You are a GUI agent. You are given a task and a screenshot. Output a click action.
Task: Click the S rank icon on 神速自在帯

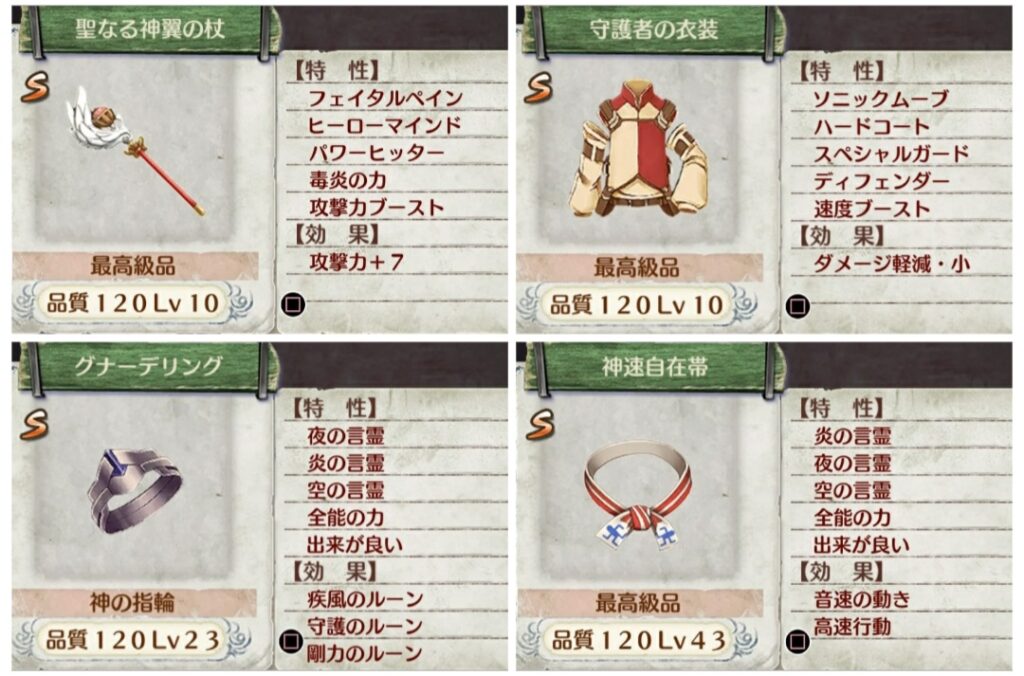[539, 425]
